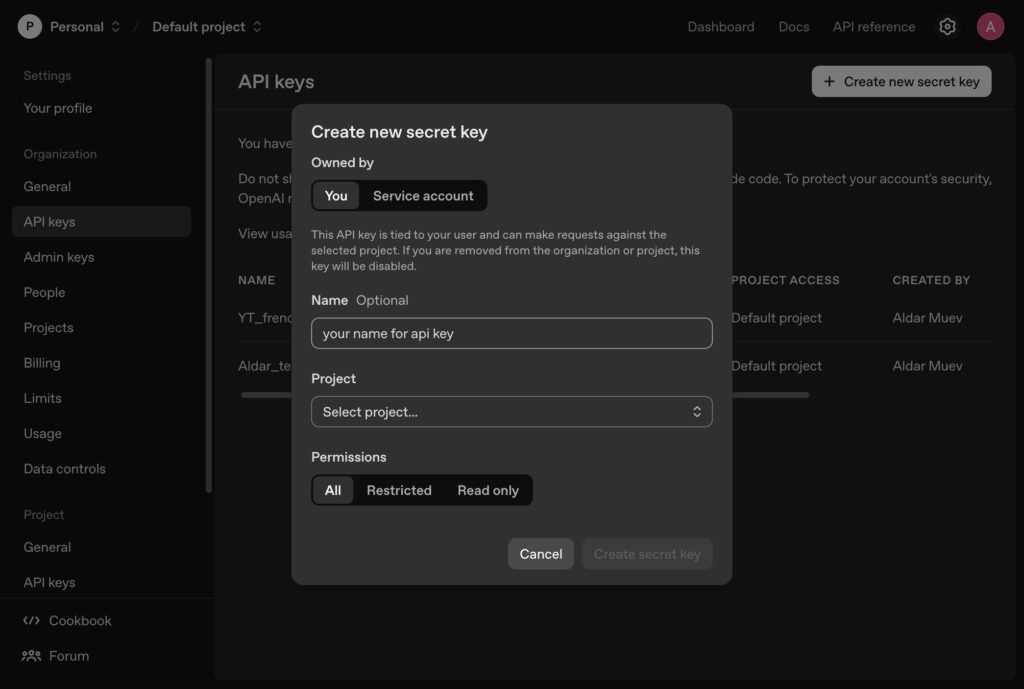Select the You ownership option
Image resolution: width=1024 pixels, height=689 pixels.
click(x=336, y=196)
